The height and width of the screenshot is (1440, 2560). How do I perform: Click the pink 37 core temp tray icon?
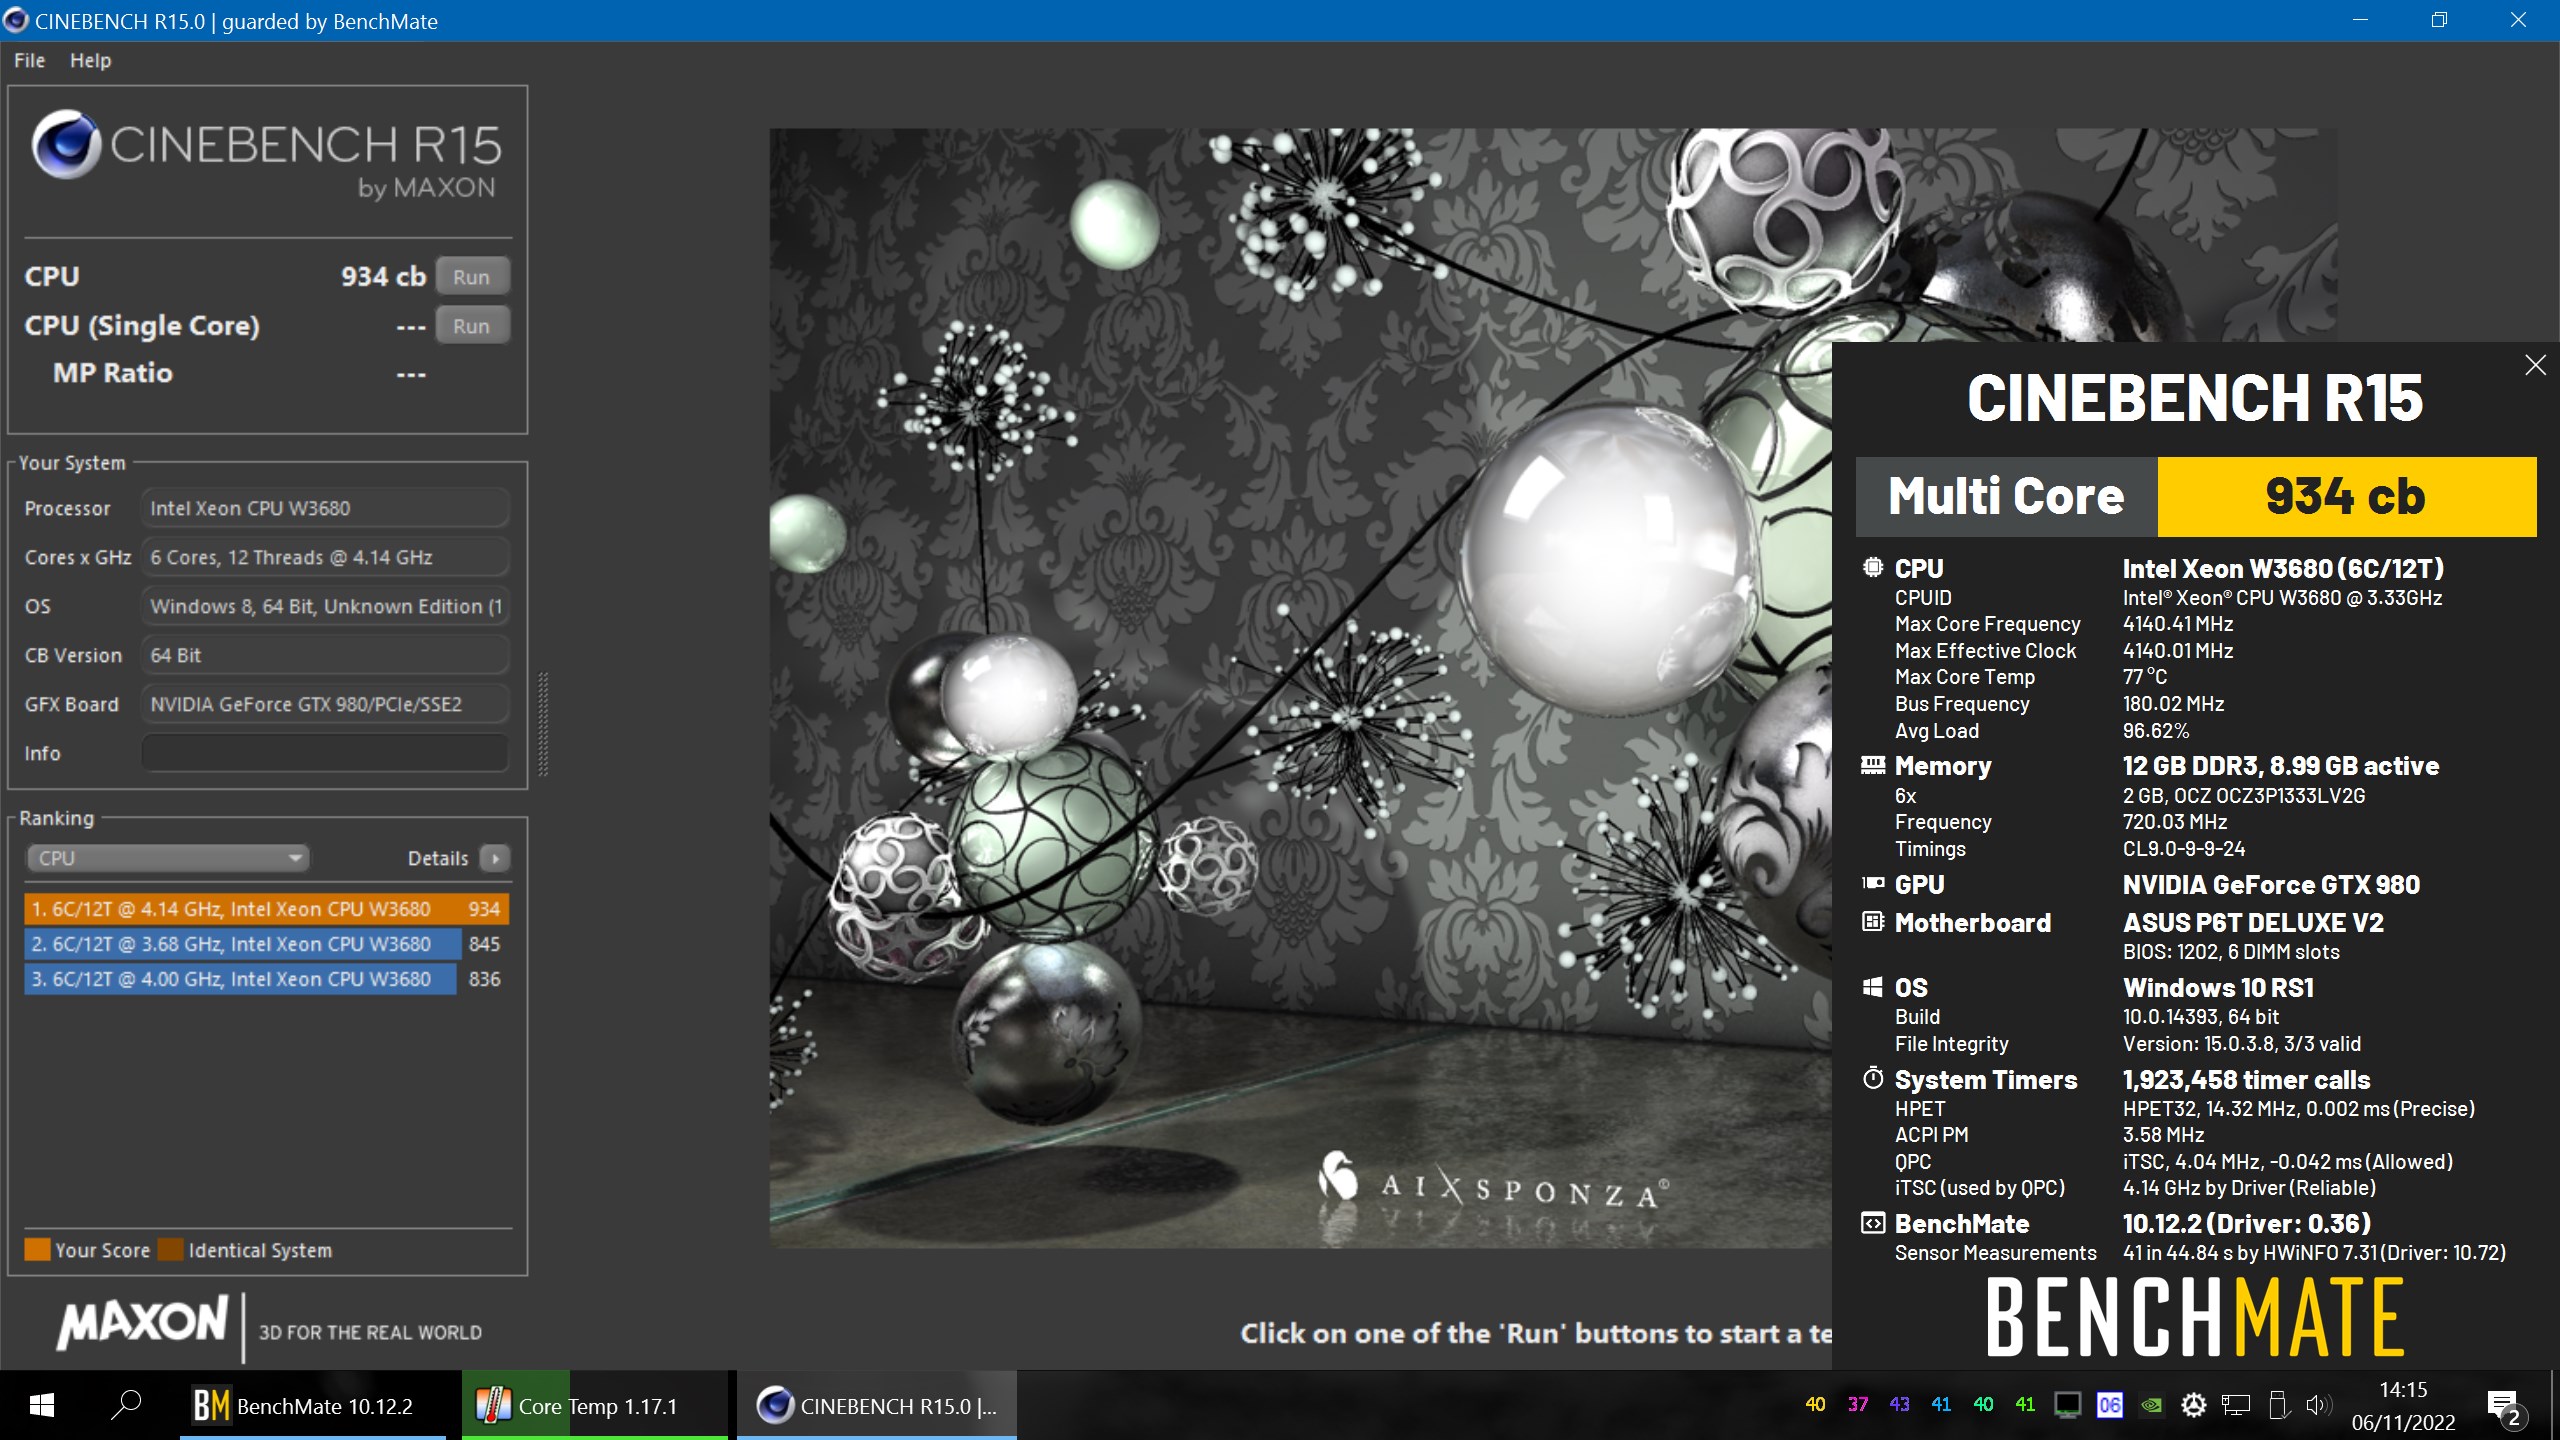(x=1857, y=1405)
